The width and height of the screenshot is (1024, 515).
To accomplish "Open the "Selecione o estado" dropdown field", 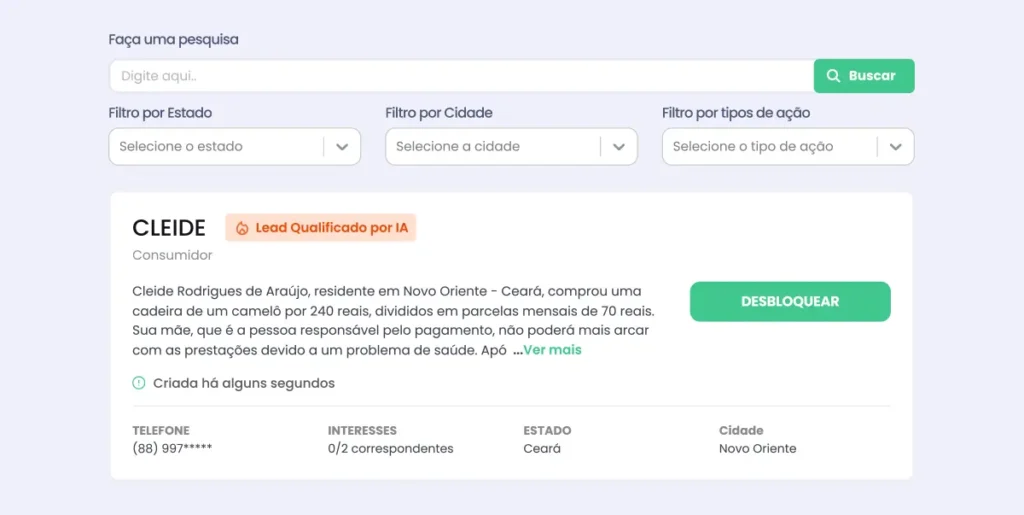I will 215,147.
